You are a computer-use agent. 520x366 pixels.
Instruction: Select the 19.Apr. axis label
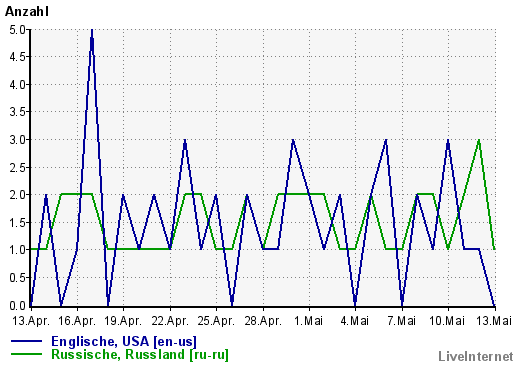coord(123,321)
